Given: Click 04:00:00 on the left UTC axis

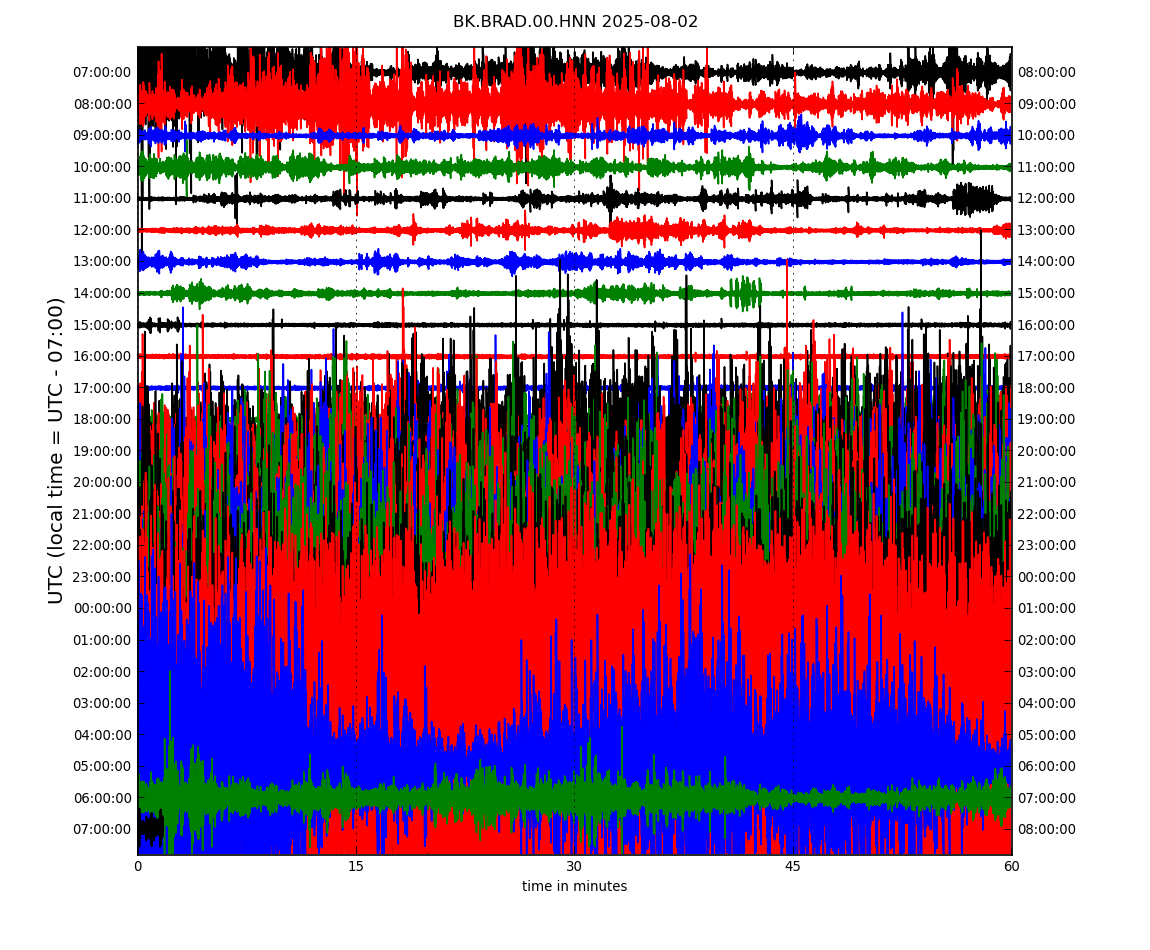Looking at the screenshot, I should [x=102, y=735].
